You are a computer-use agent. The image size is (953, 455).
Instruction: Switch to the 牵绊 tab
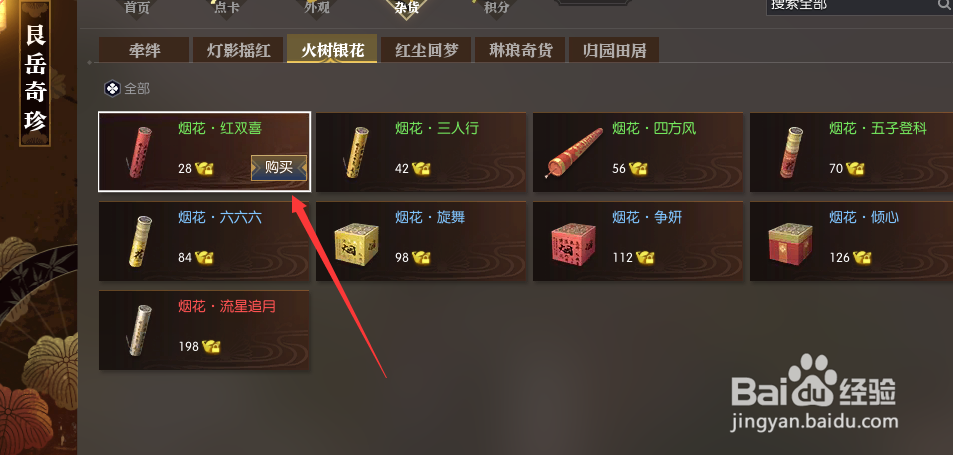tap(144, 50)
